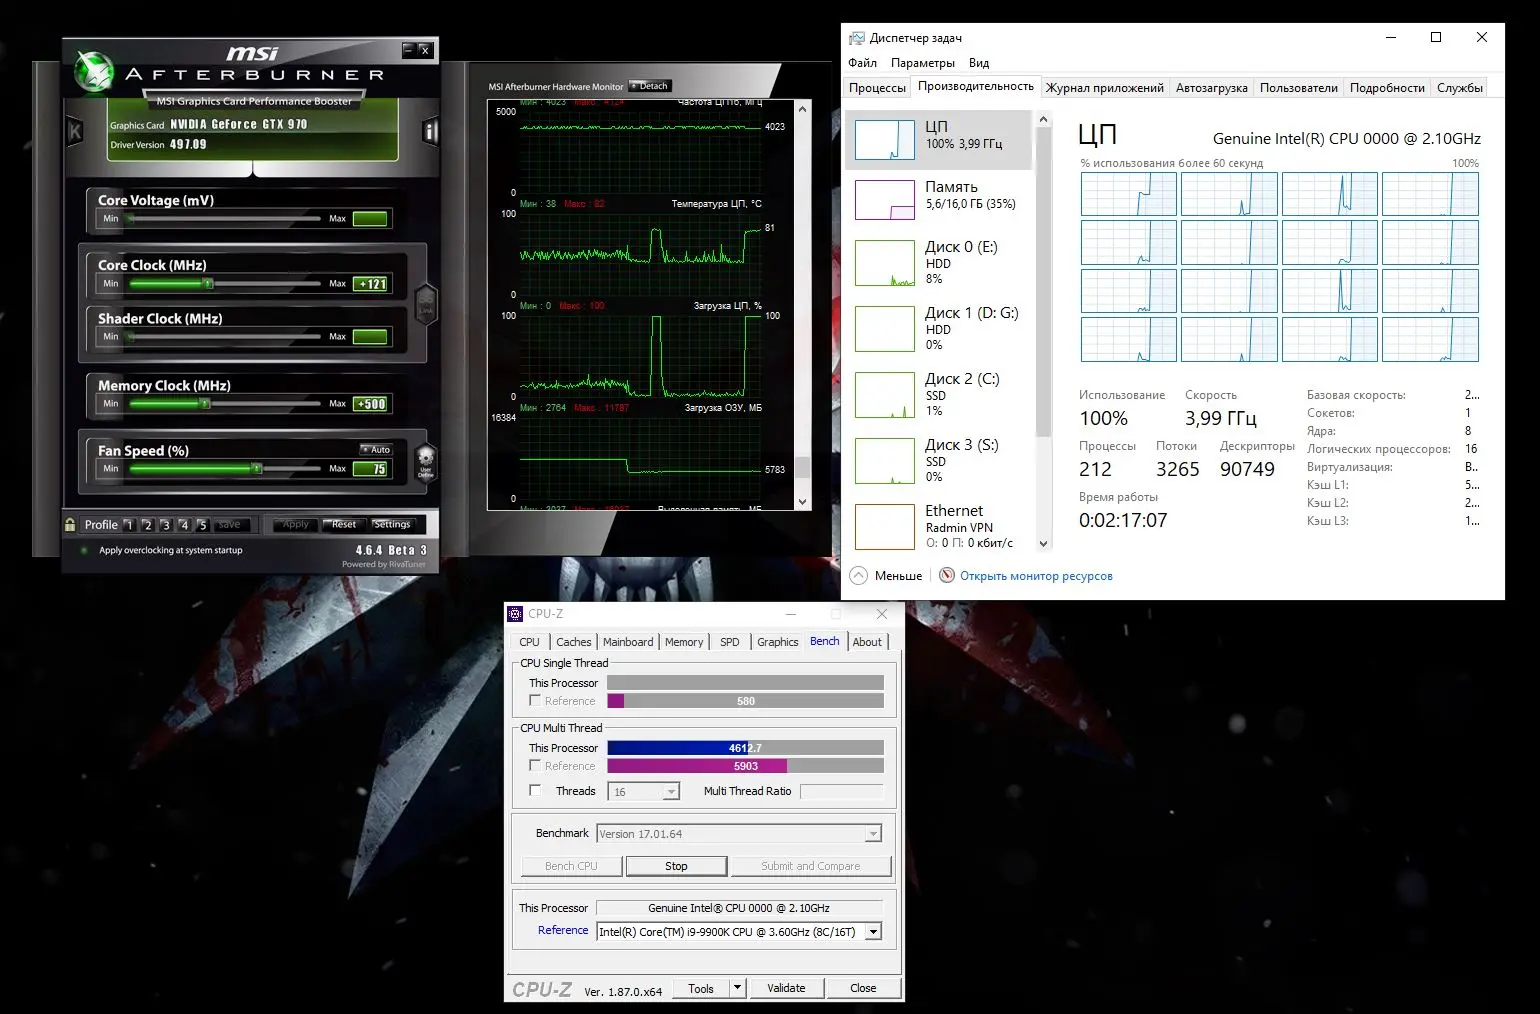Select the Ethernet graph thumbnail
The height and width of the screenshot is (1014, 1540).
(885, 526)
